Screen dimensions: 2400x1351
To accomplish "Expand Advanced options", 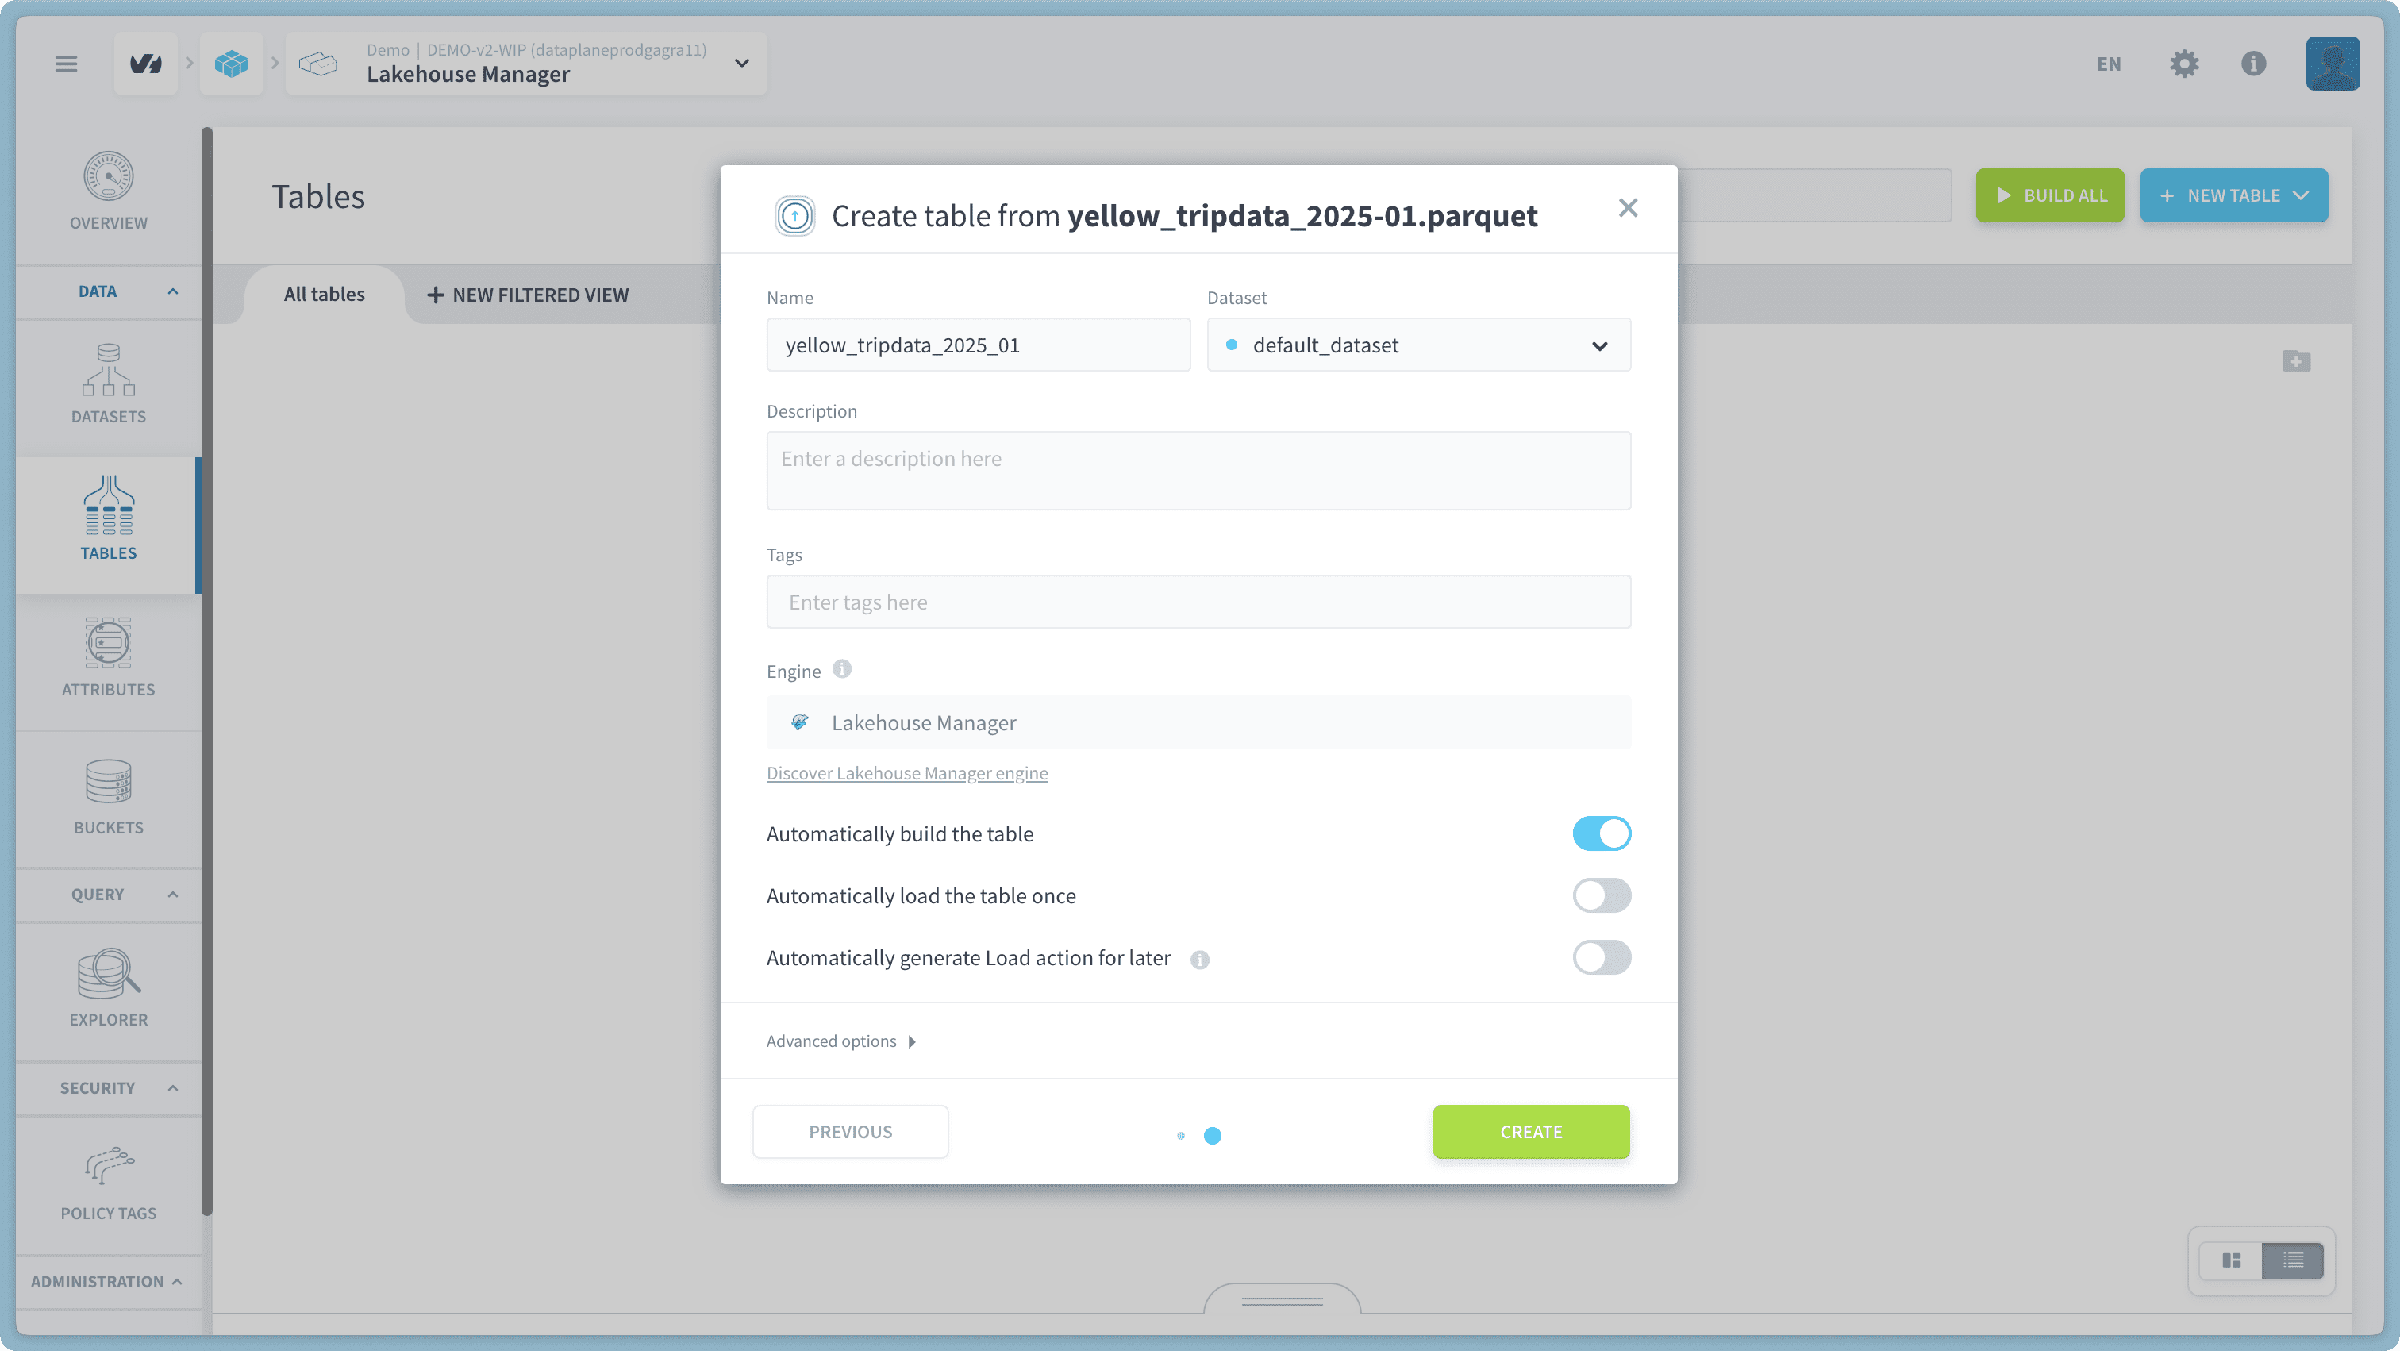I will (841, 1041).
